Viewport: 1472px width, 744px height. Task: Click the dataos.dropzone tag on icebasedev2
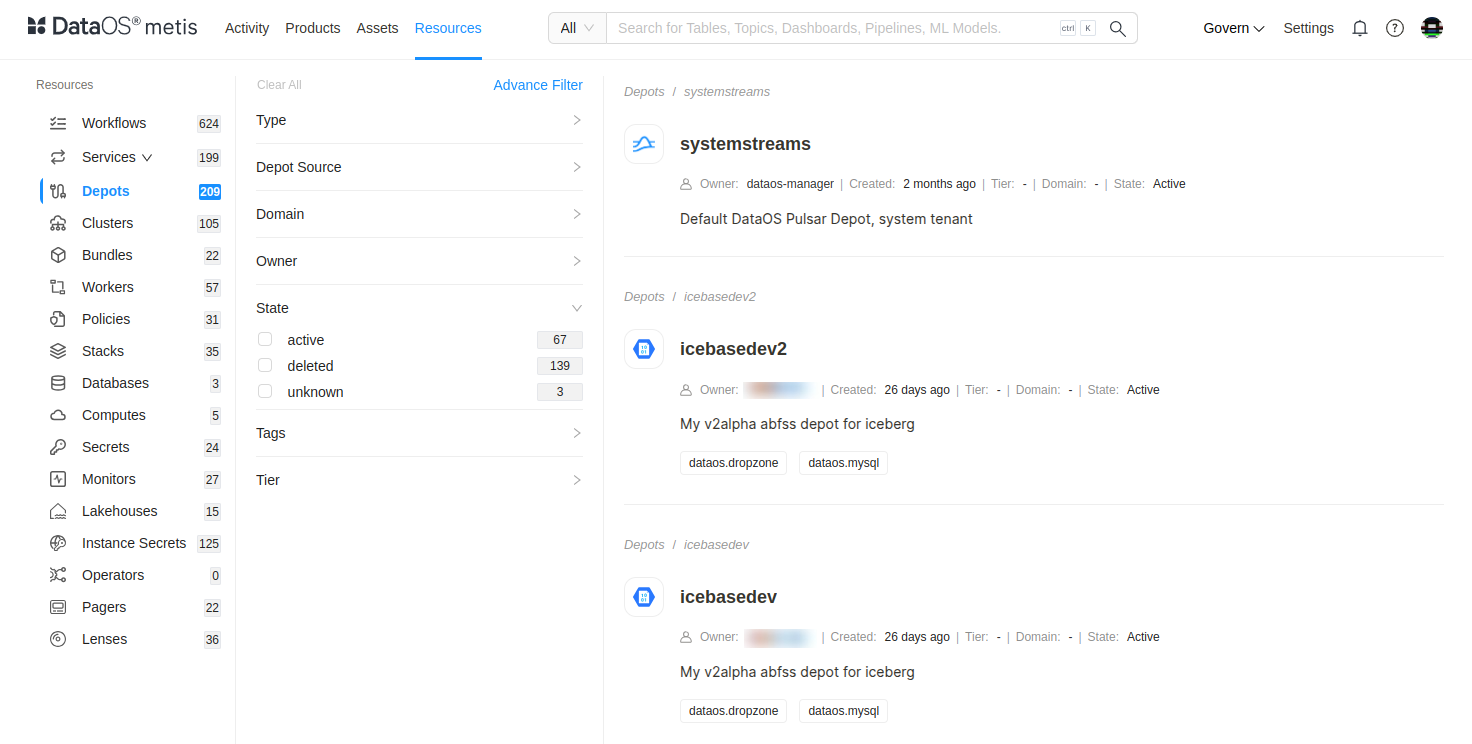733,463
